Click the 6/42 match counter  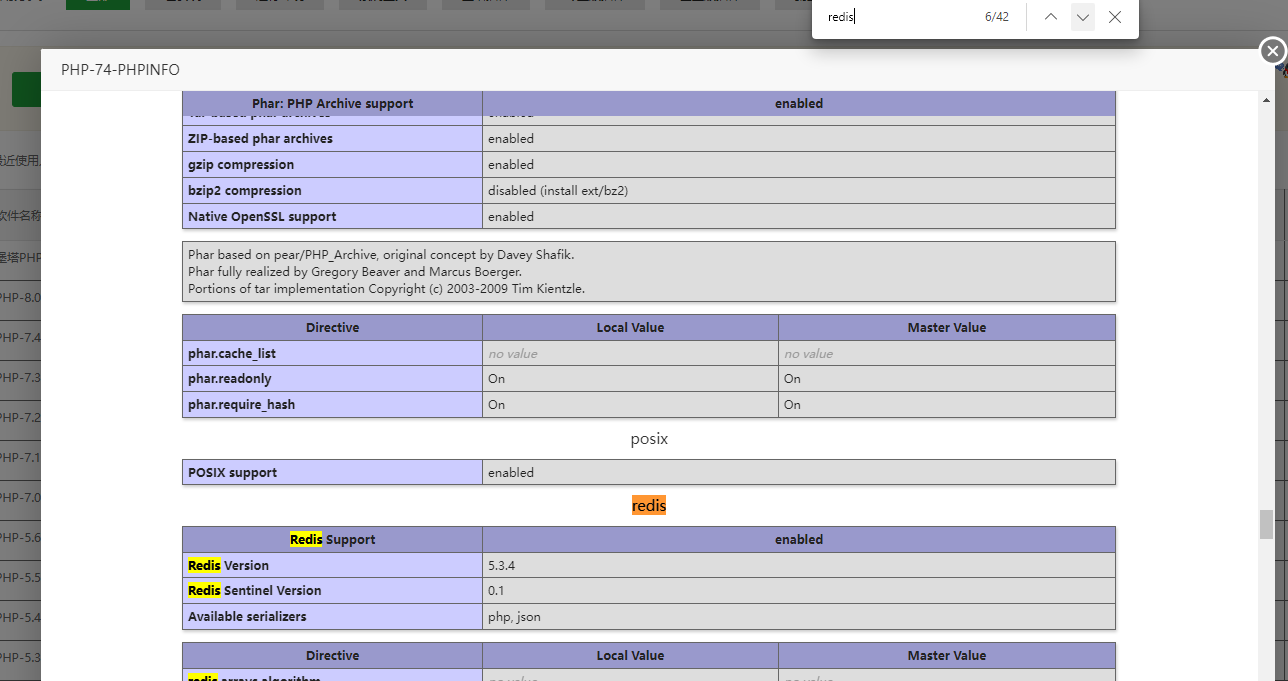[996, 17]
